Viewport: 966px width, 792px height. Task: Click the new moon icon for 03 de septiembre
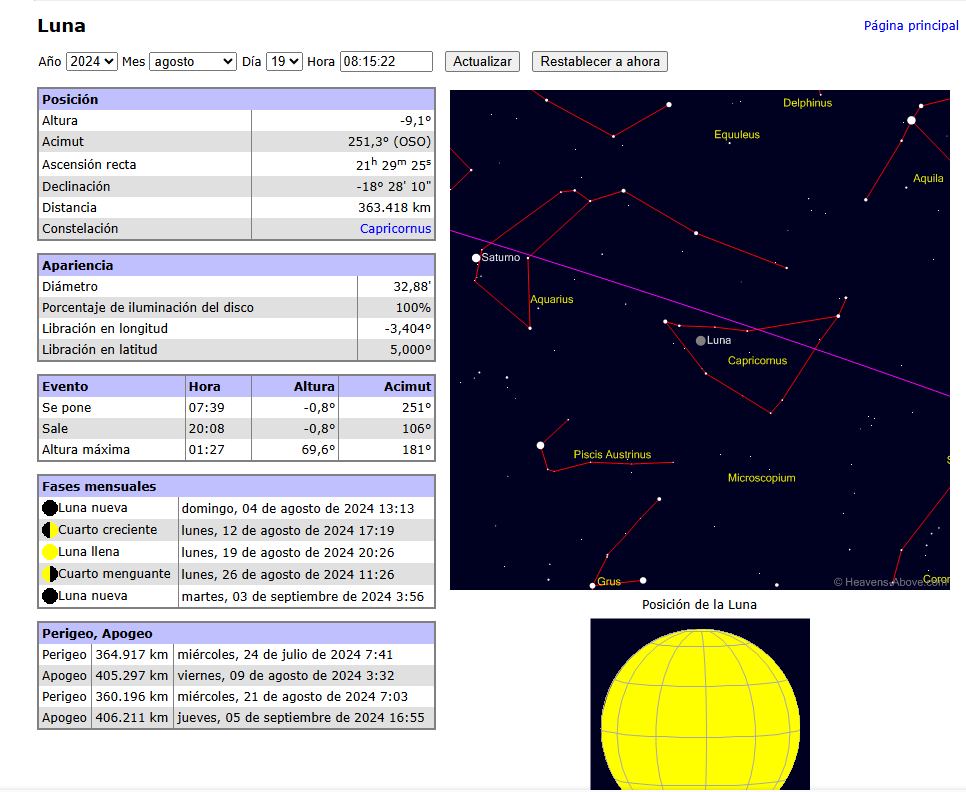coord(50,596)
